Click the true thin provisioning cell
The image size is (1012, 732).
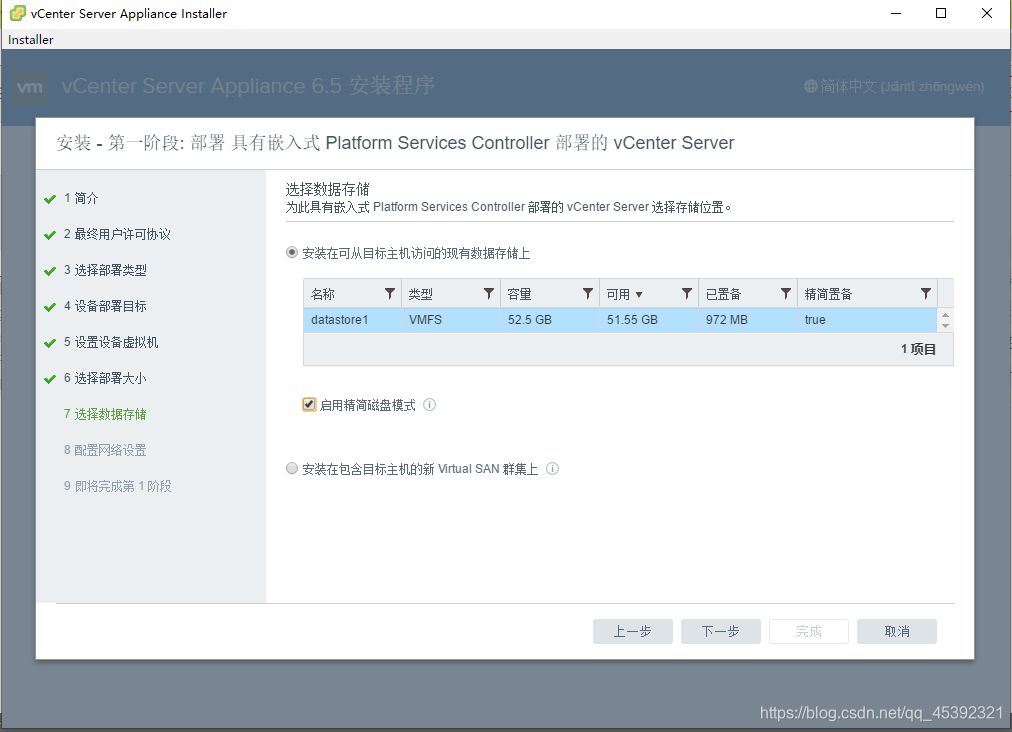(867, 320)
